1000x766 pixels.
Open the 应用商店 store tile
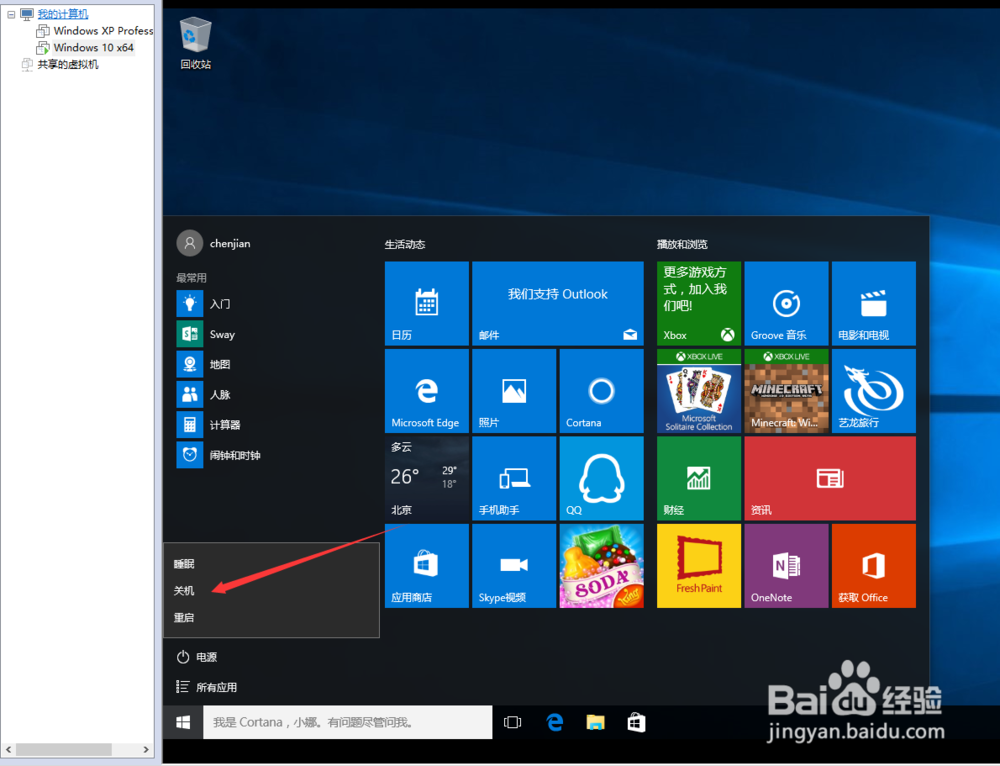[x=427, y=566]
